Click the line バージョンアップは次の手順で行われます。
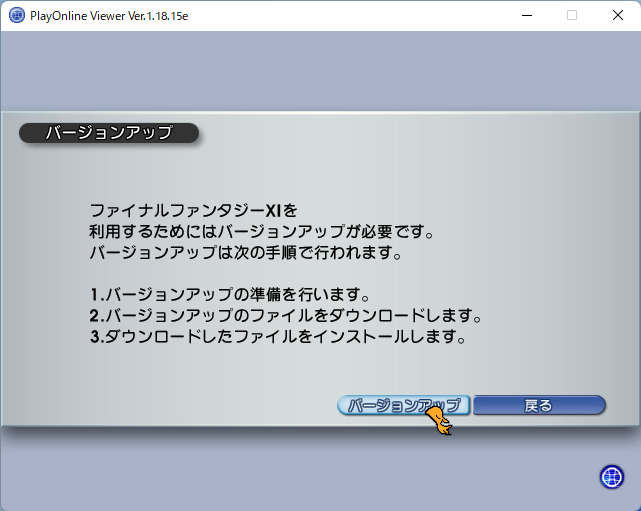The image size is (641, 511). pos(246,253)
